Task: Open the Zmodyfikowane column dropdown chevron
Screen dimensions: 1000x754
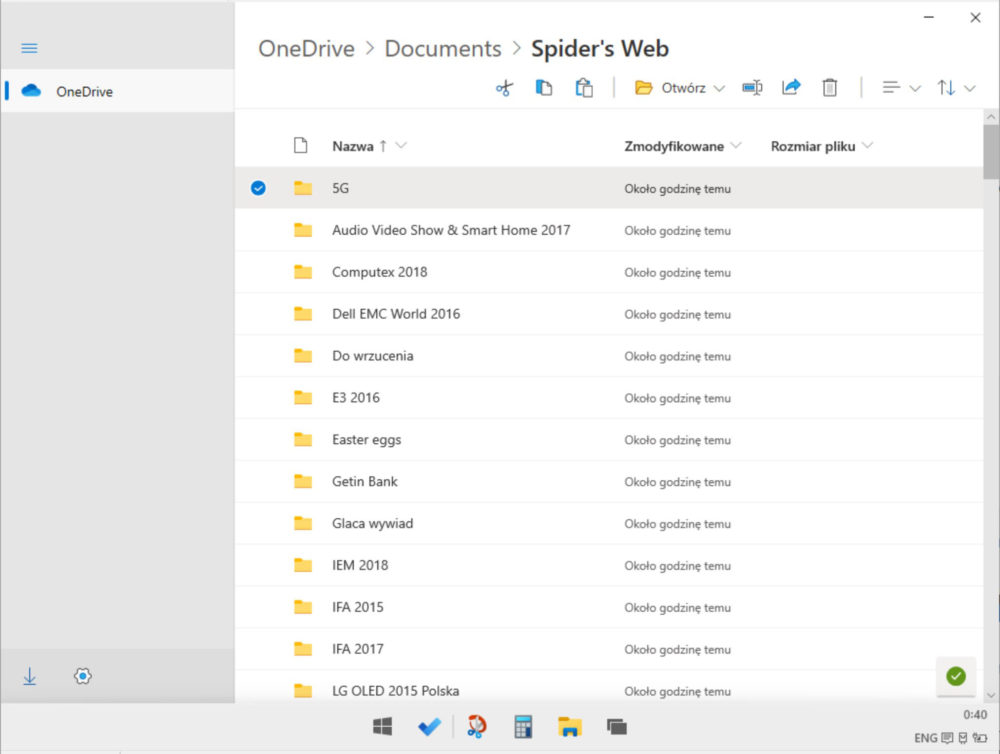Action: pos(736,145)
